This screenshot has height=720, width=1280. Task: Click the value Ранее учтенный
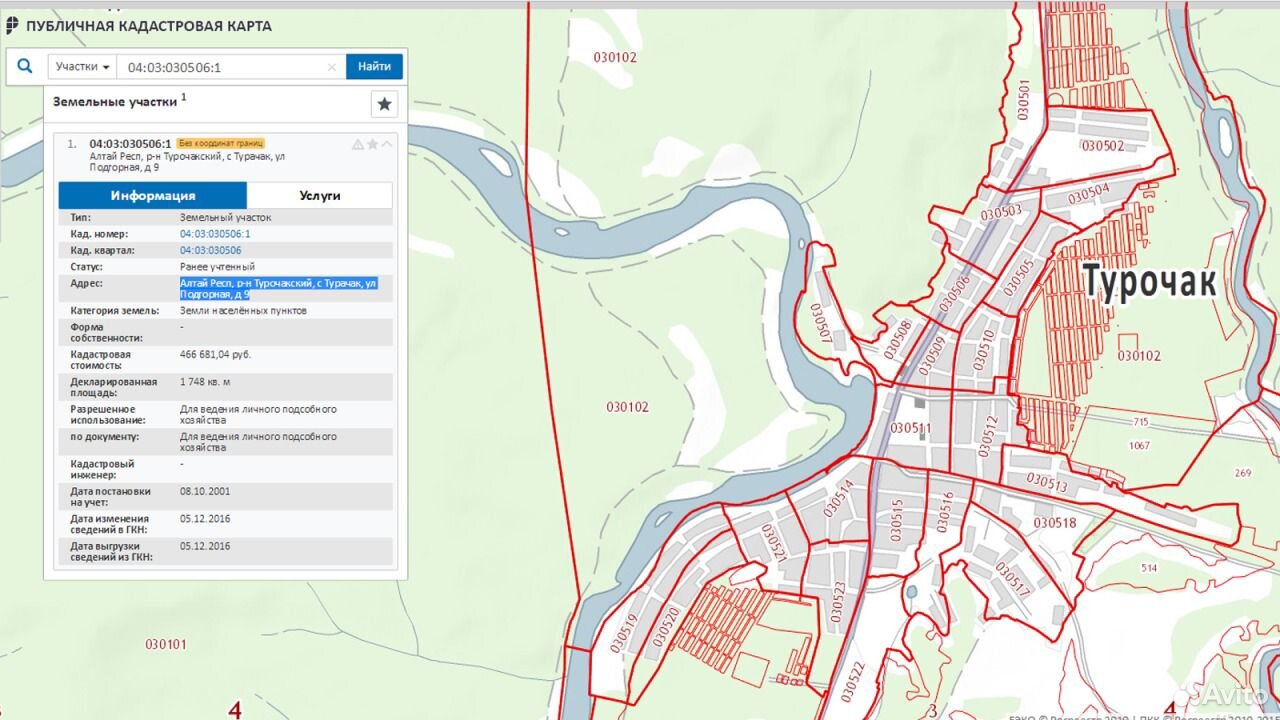217,267
